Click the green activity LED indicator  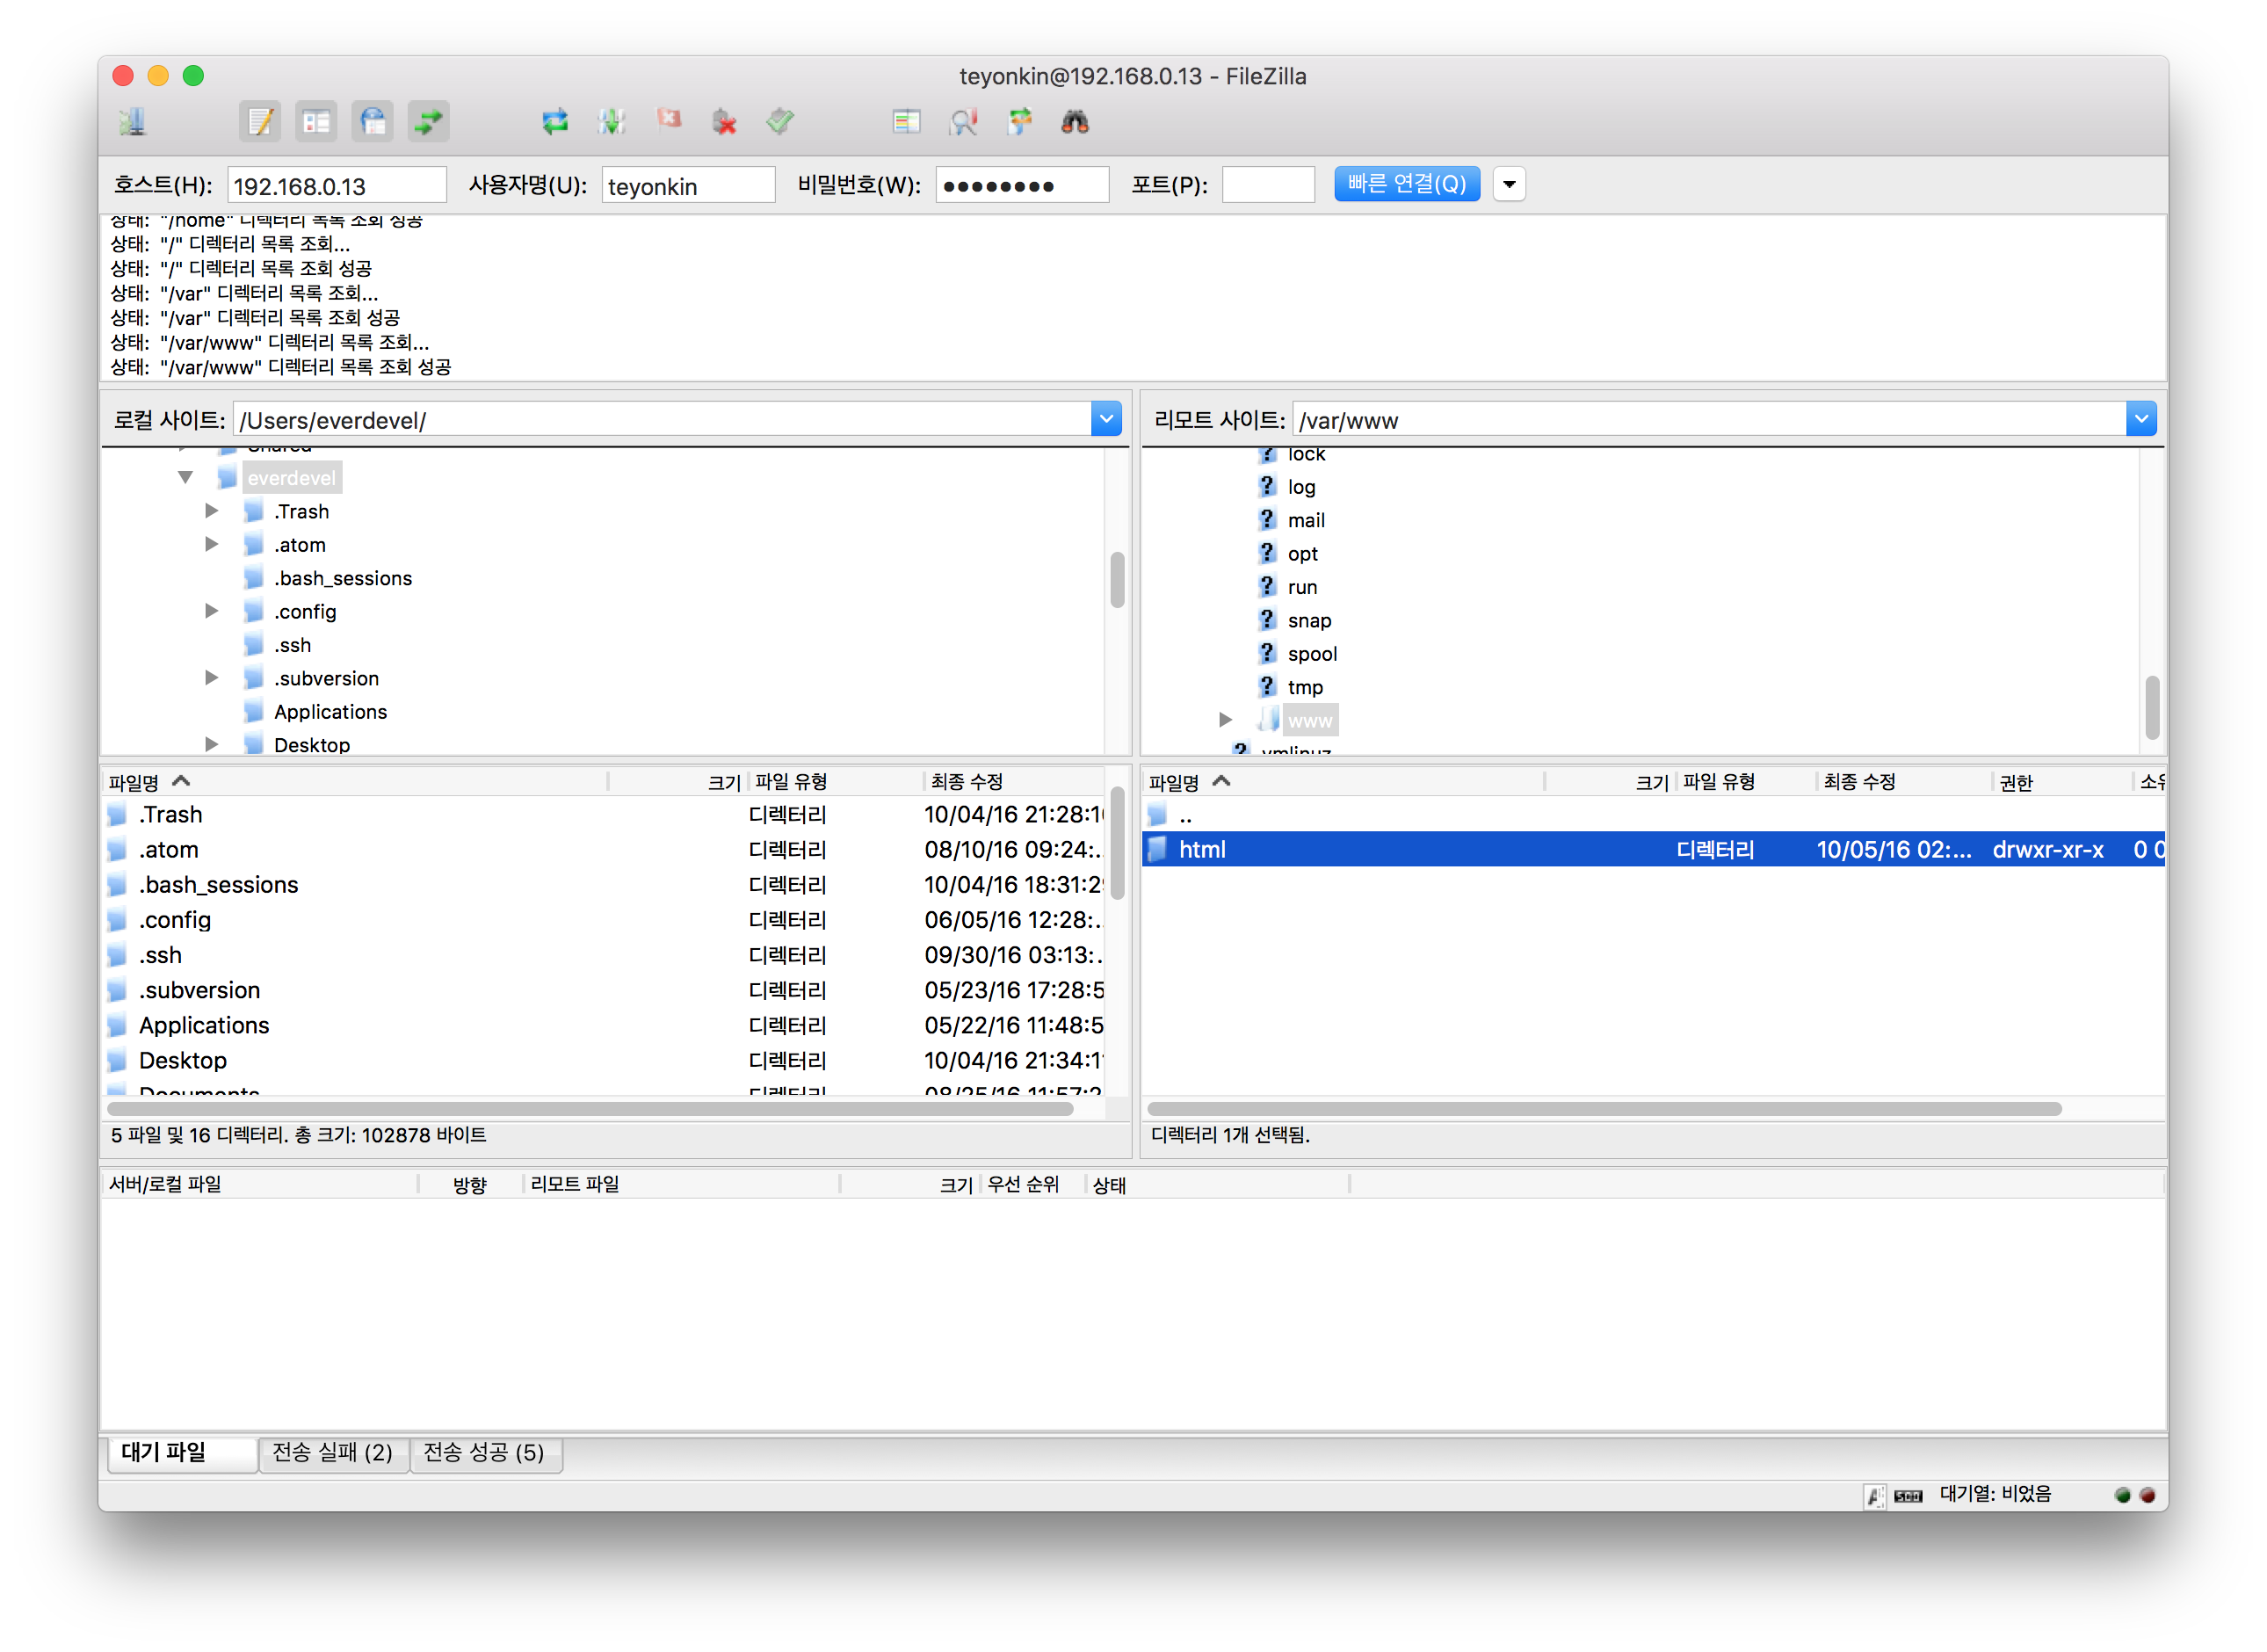pyautogui.click(x=2123, y=1496)
